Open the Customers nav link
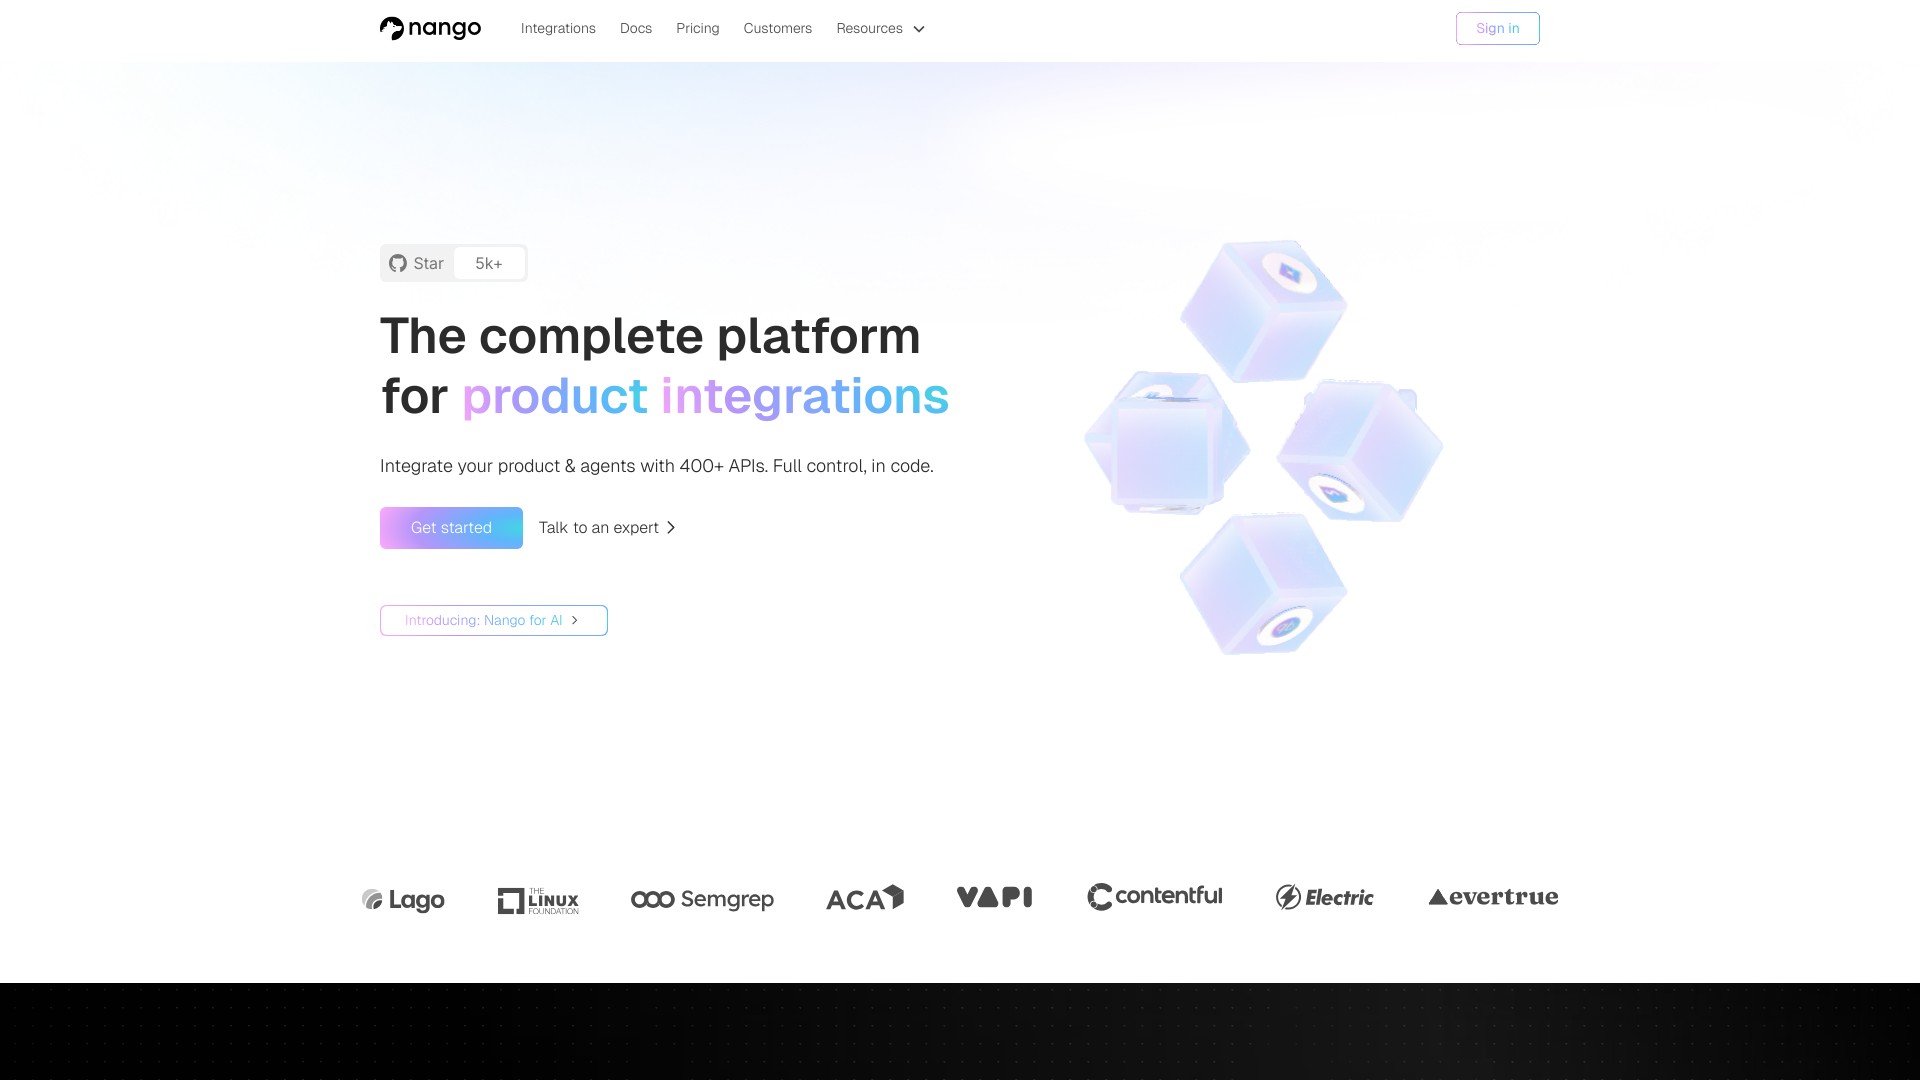The image size is (1920, 1080). (x=777, y=28)
